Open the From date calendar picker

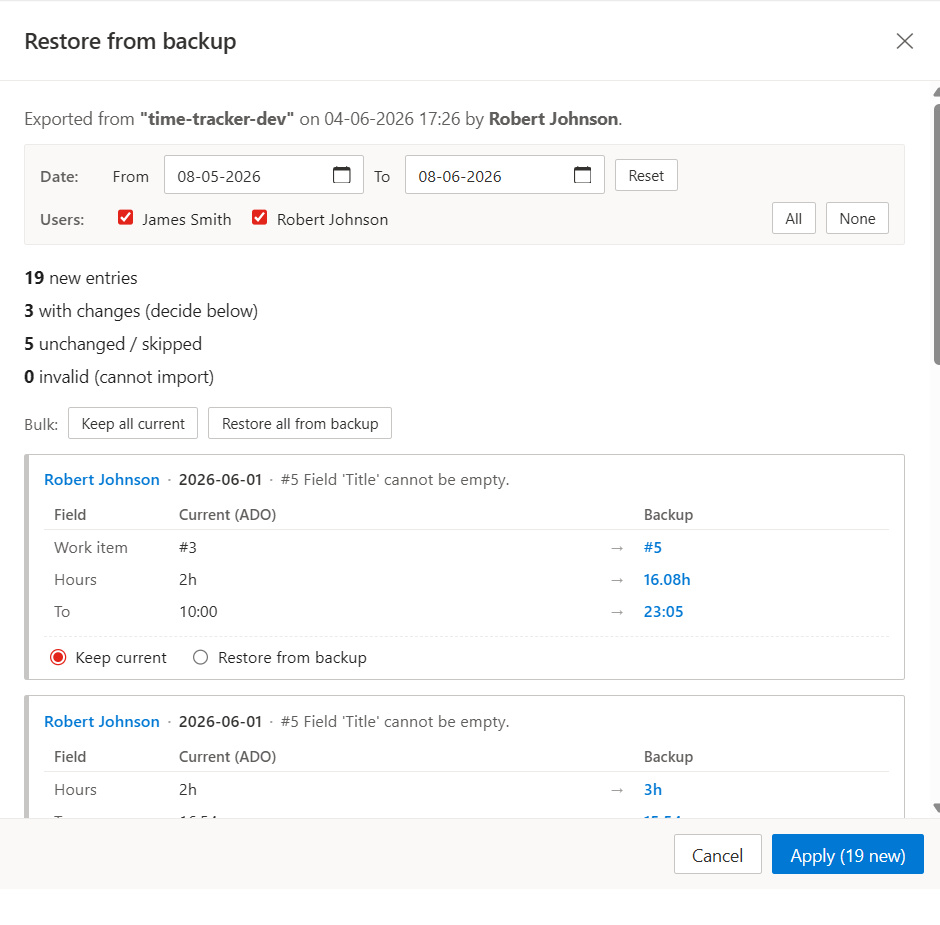tap(341, 175)
